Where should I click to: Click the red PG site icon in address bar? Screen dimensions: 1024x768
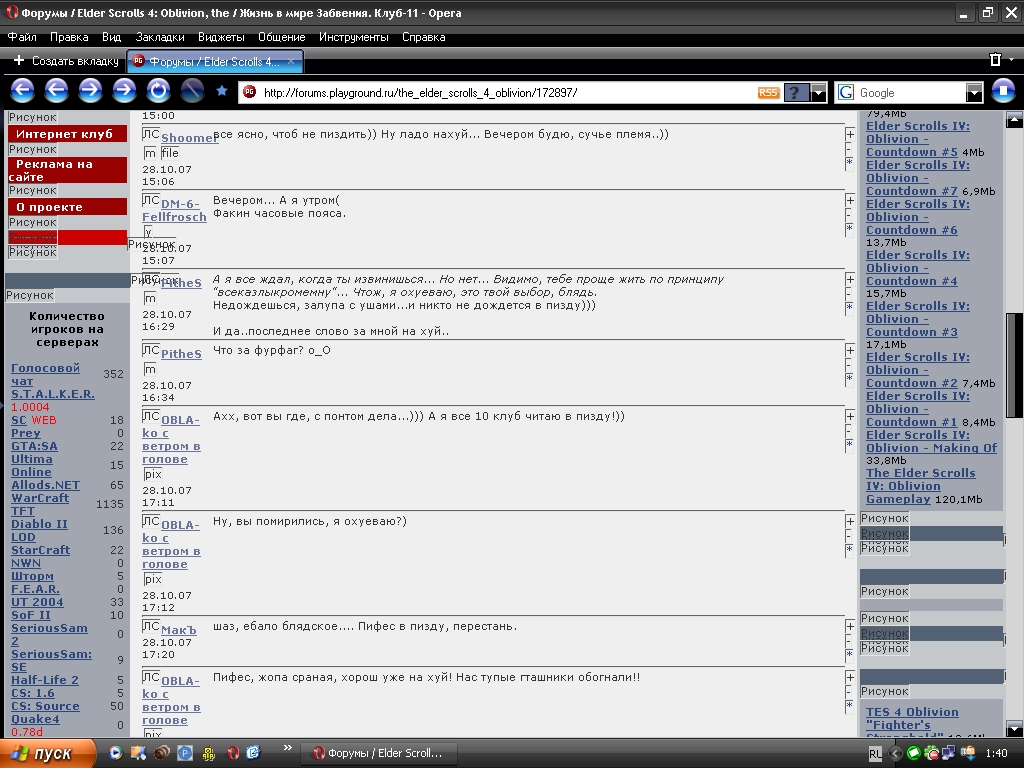[x=249, y=92]
